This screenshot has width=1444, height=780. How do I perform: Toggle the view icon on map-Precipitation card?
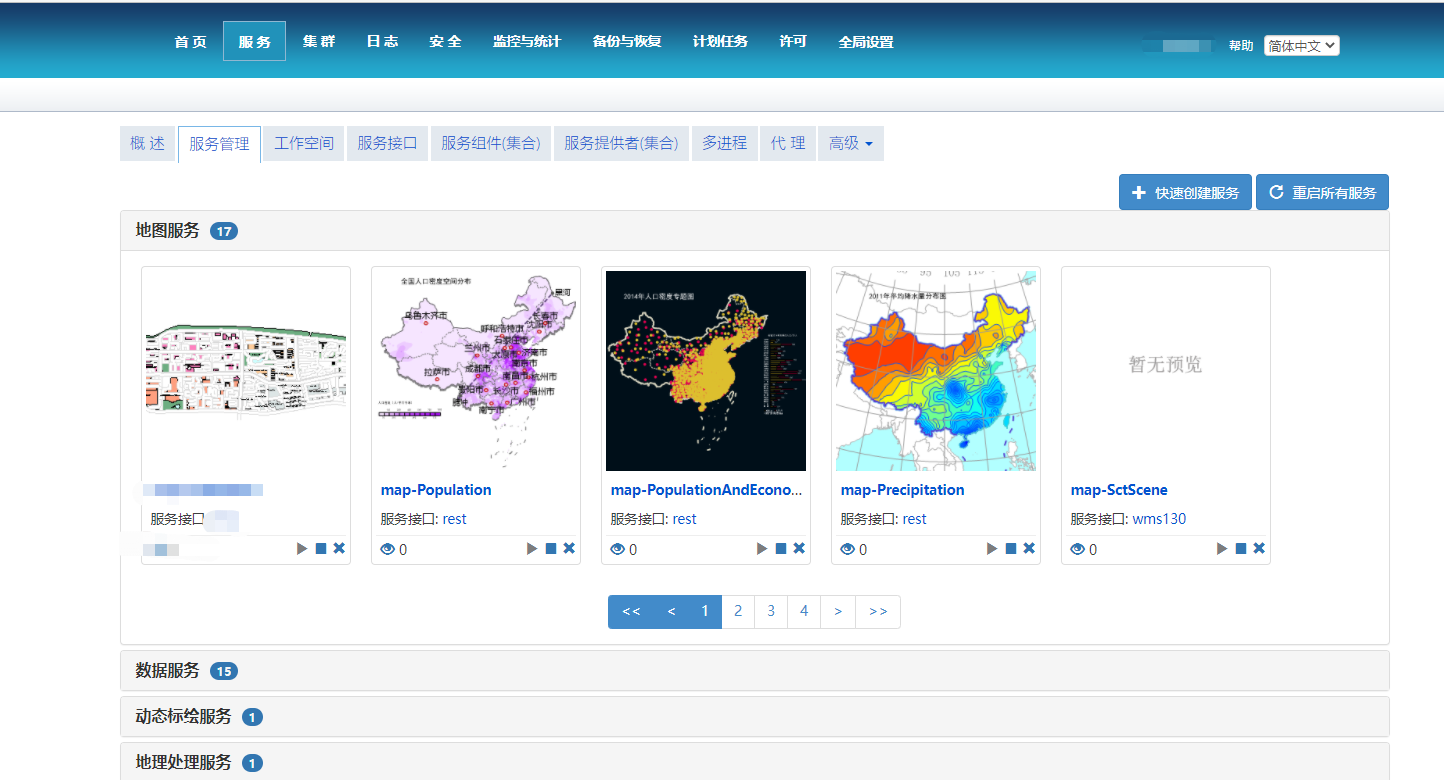click(848, 548)
